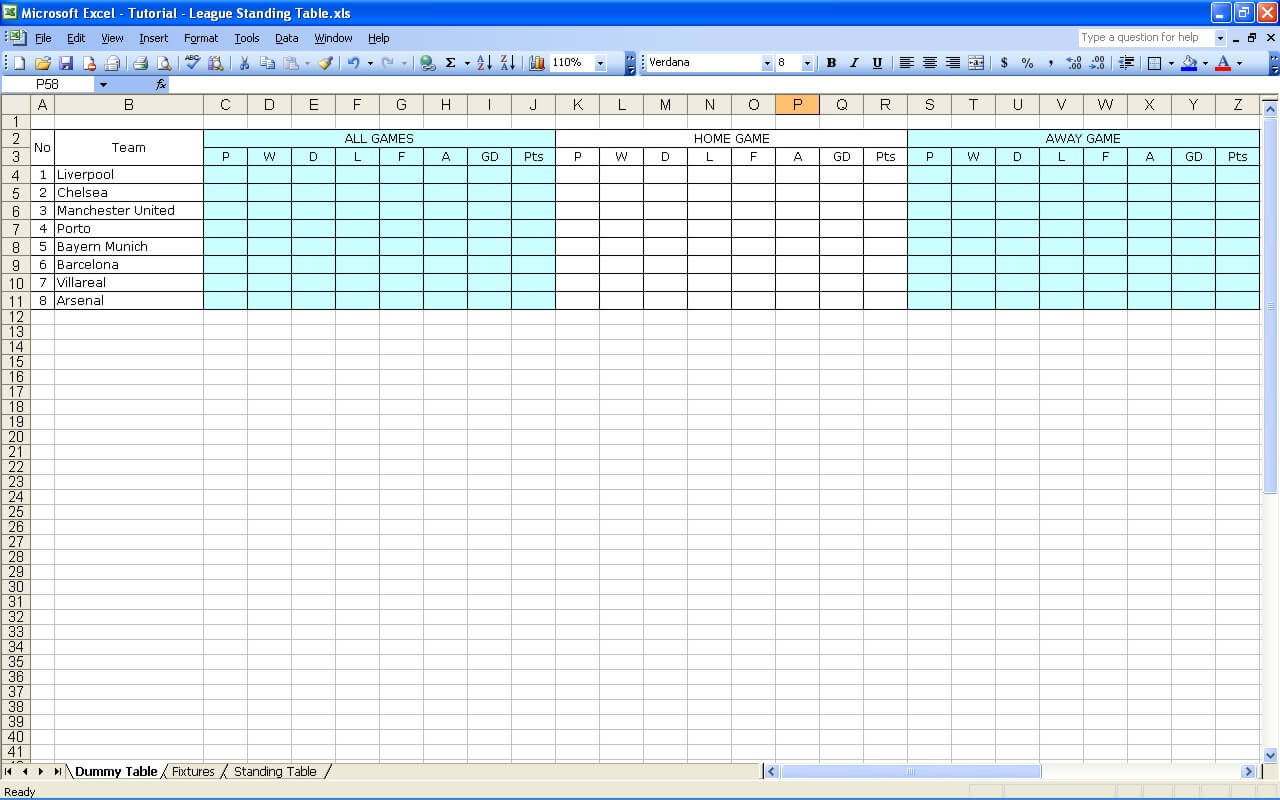Screen dimensions: 1280x800
Task: Click the E-mail icon on the toolbar
Action: (x=112, y=63)
